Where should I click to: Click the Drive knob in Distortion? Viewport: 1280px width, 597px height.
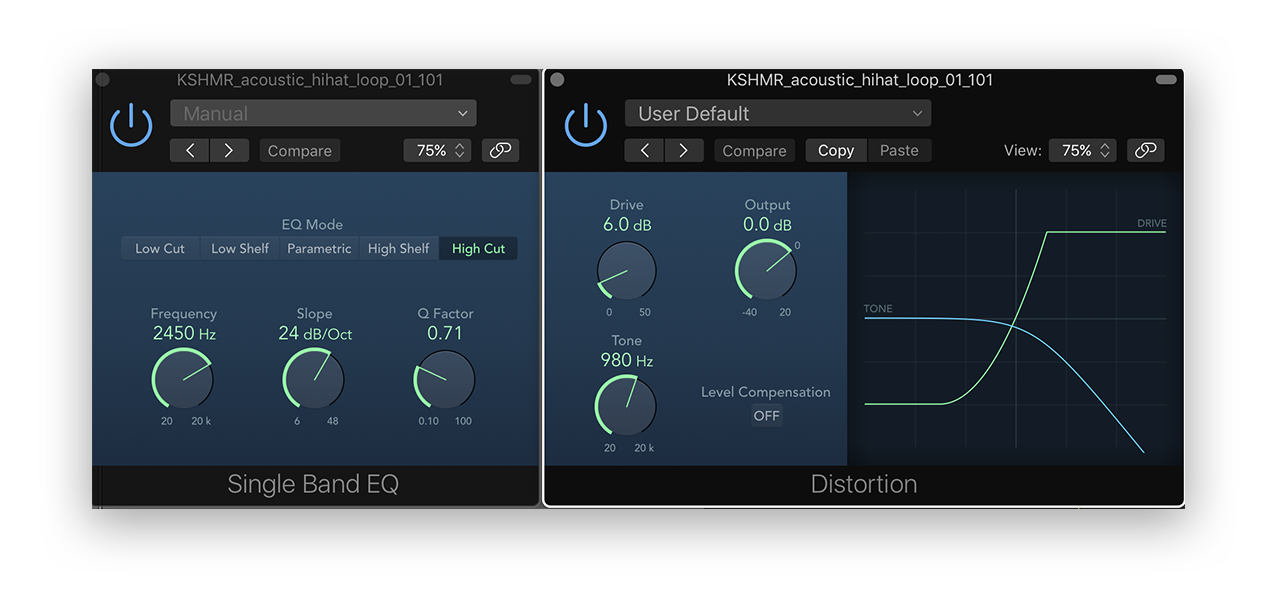click(x=627, y=270)
